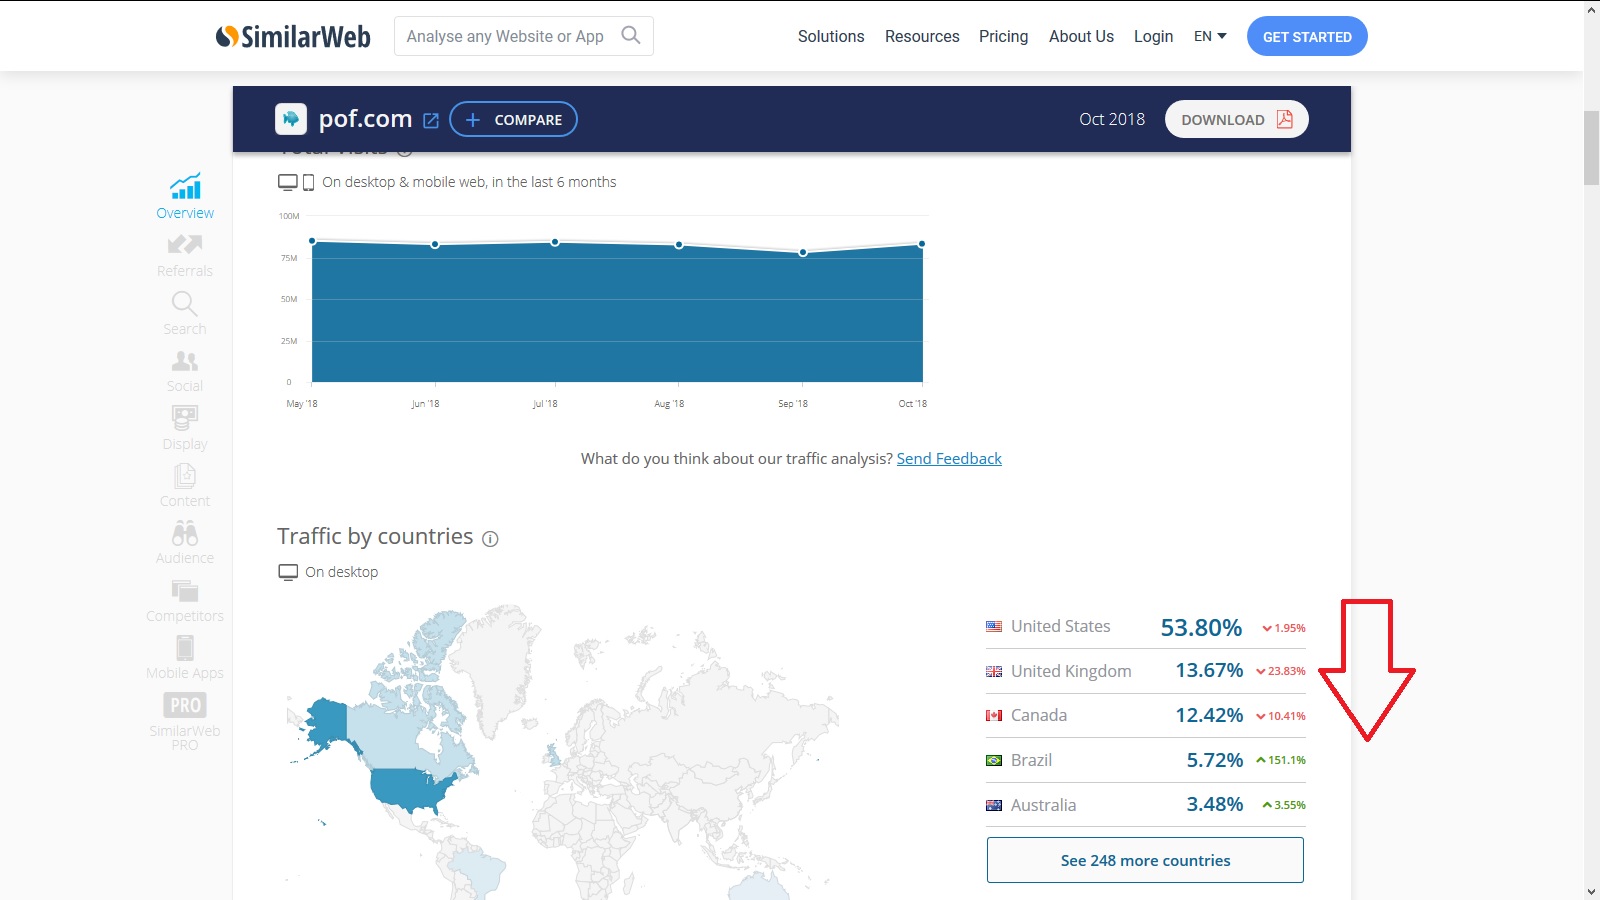Open the Search section in the sidebar

pos(185,313)
